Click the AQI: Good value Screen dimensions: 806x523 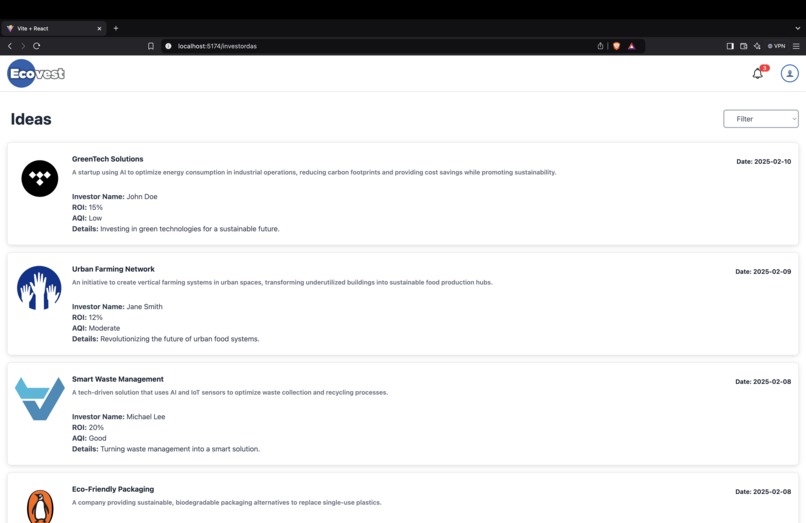pos(89,438)
